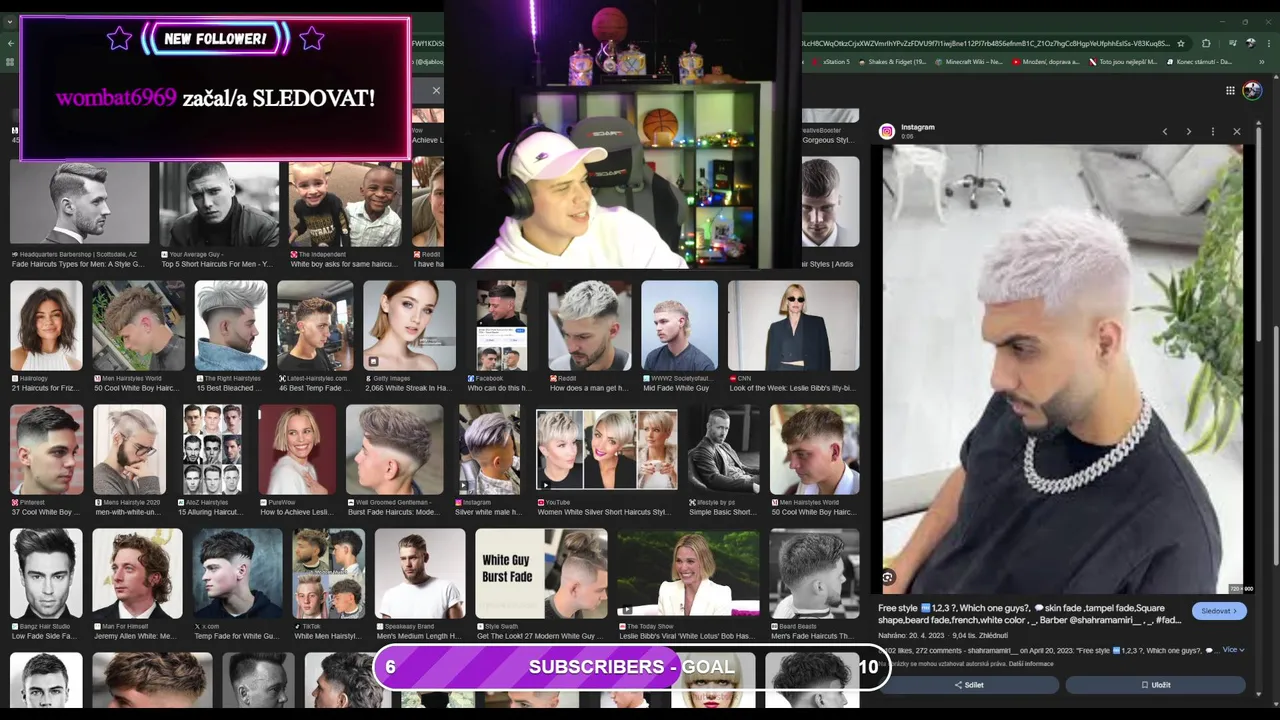Open the Free style post title link

1030,614
